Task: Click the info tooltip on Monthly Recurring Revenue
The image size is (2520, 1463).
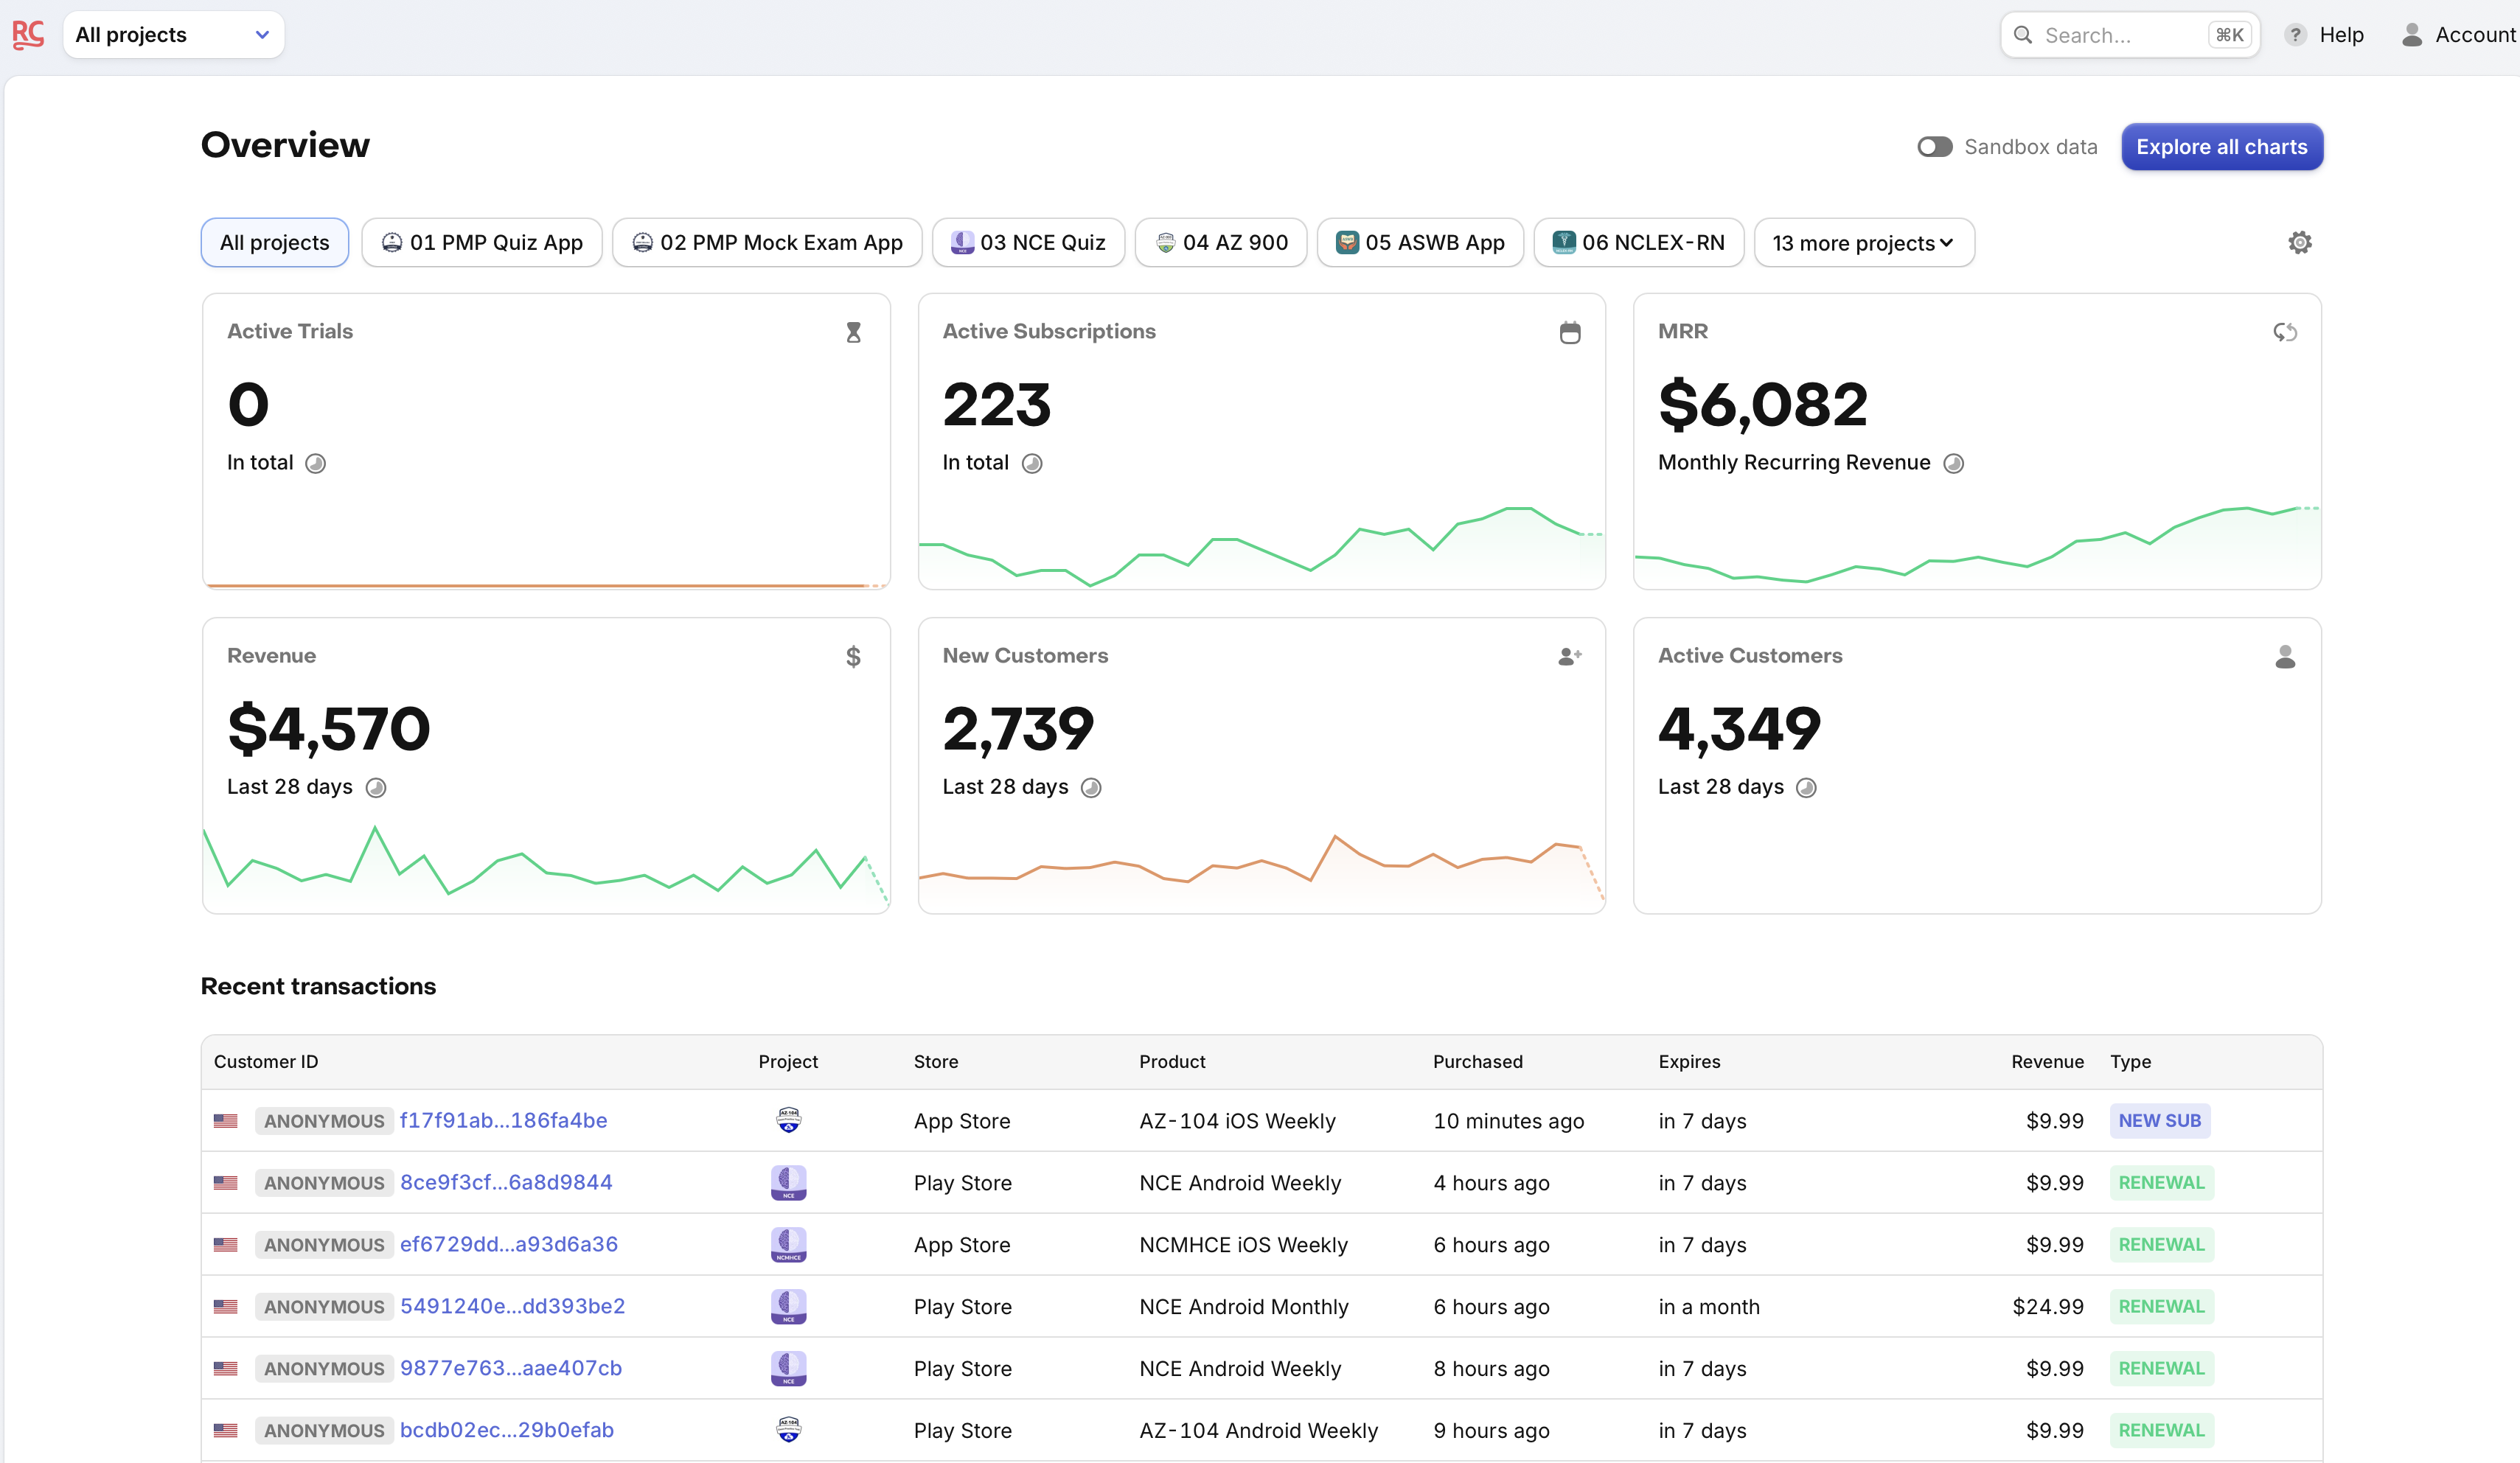Action: (x=1955, y=463)
